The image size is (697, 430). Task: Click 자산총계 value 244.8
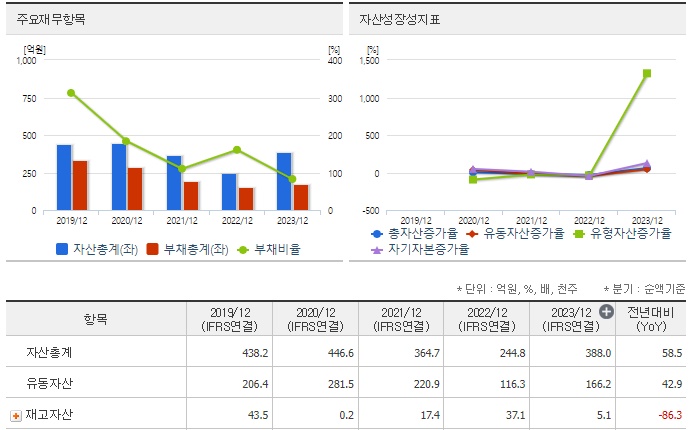[x=513, y=353]
